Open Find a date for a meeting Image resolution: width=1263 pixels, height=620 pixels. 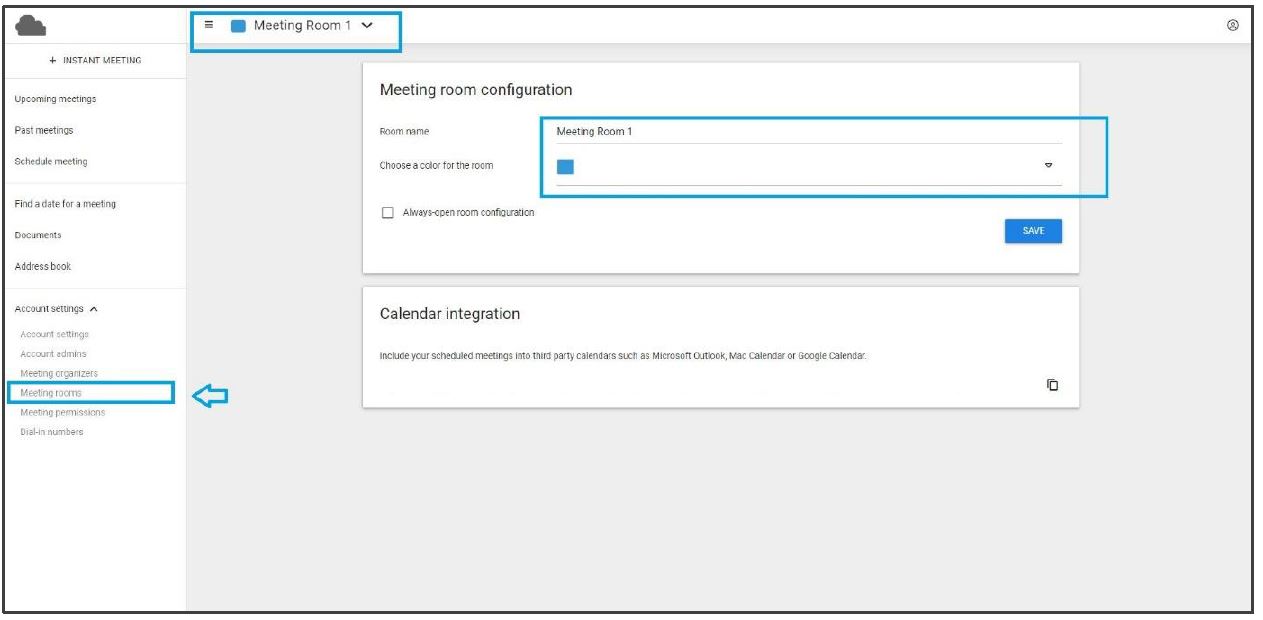[65, 204]
